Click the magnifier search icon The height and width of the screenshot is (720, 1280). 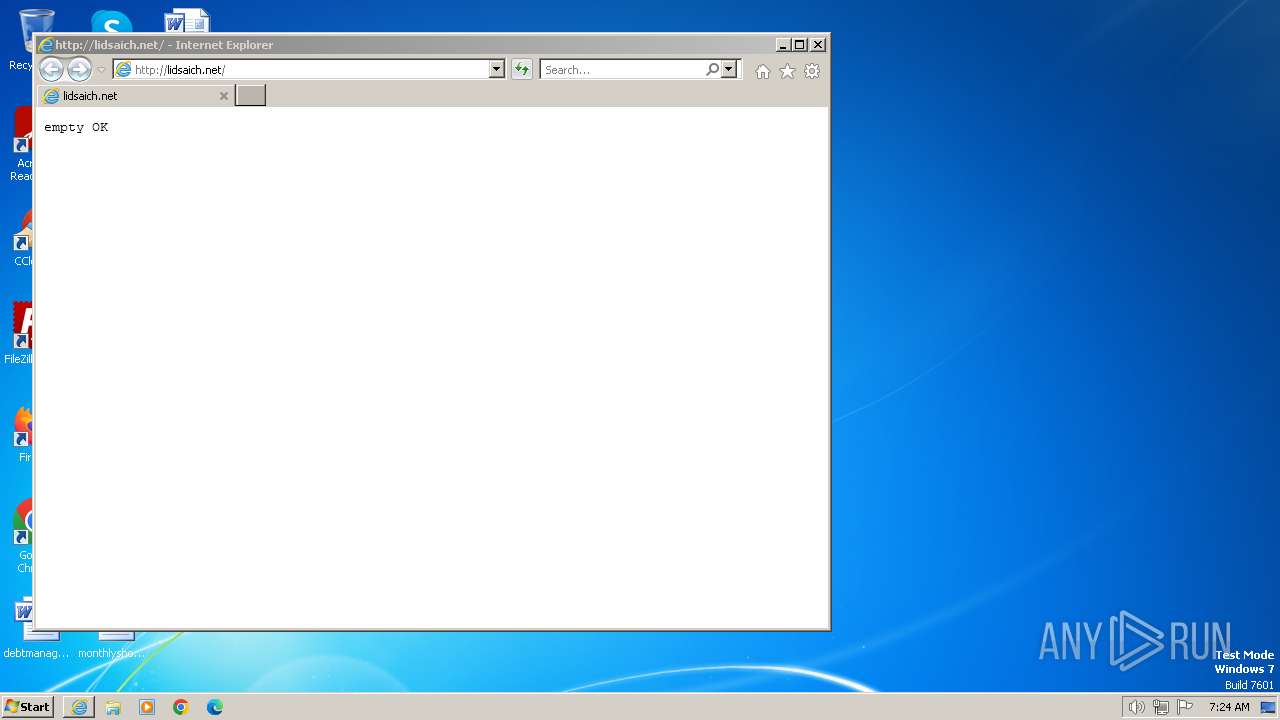(x=712, y=69)
